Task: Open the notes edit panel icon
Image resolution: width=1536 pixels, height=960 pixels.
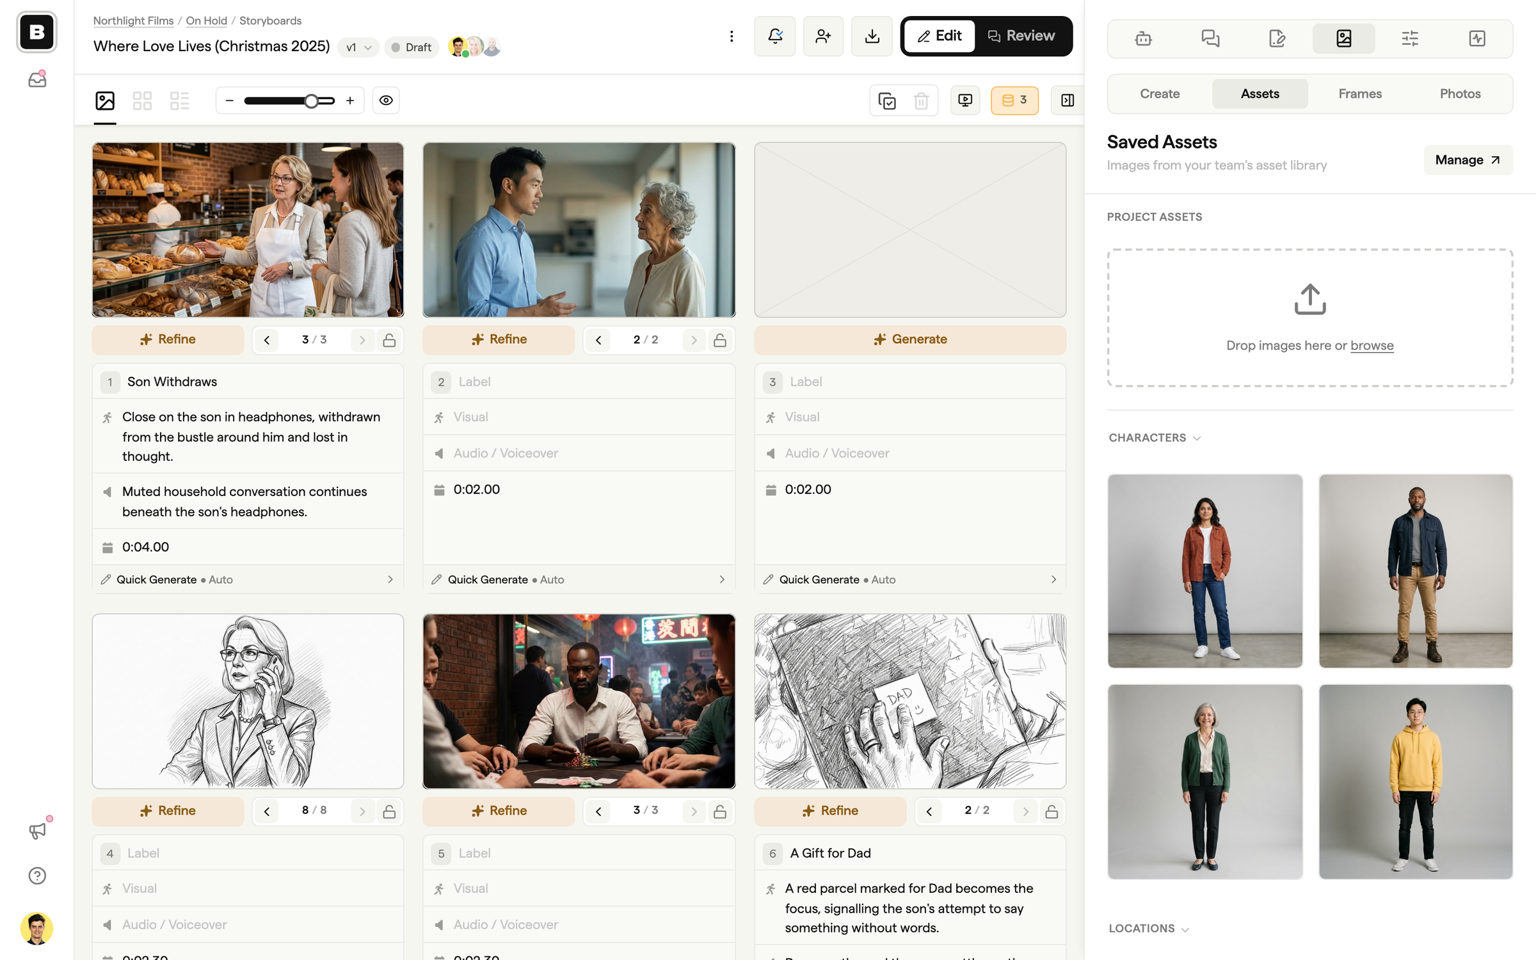Action: click(x=1277, y=38)
